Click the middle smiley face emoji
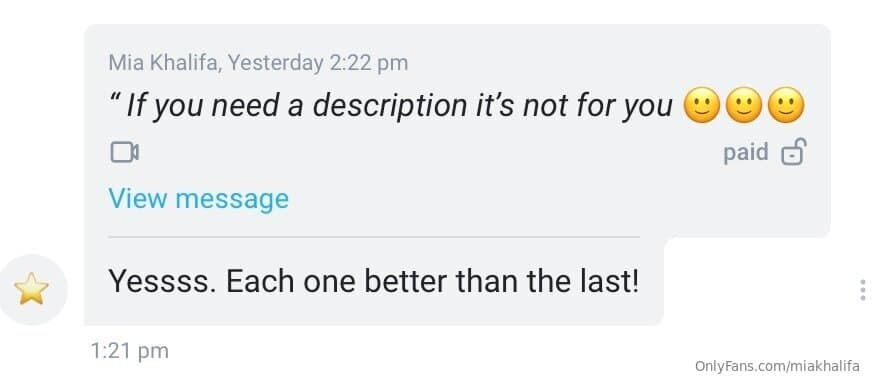This screenshot has width=873, height=388. pos(743,106)
